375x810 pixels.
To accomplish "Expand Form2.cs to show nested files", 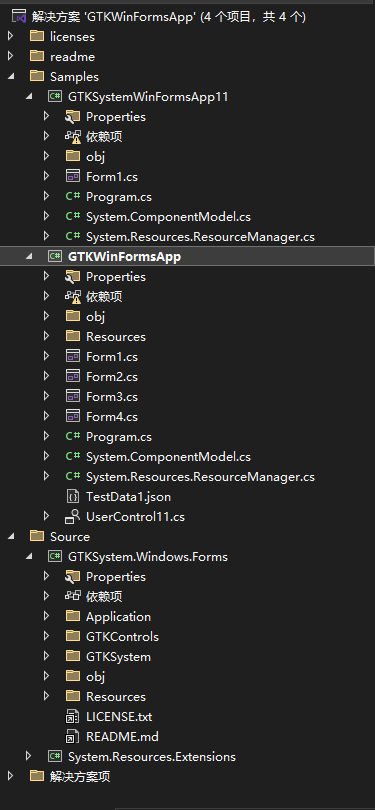I will (x=46, y=376).
